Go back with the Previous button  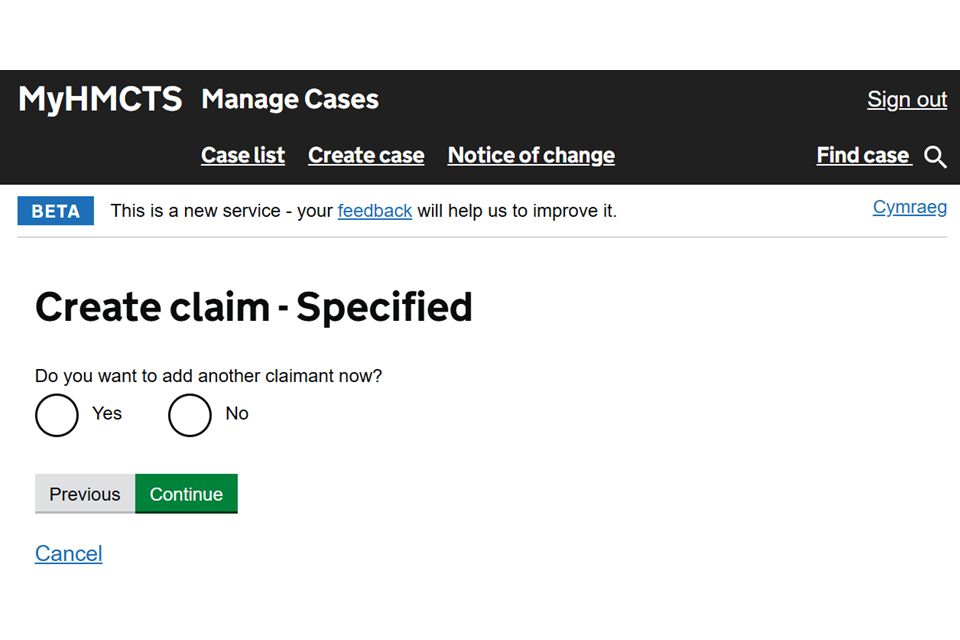(85, 494)
